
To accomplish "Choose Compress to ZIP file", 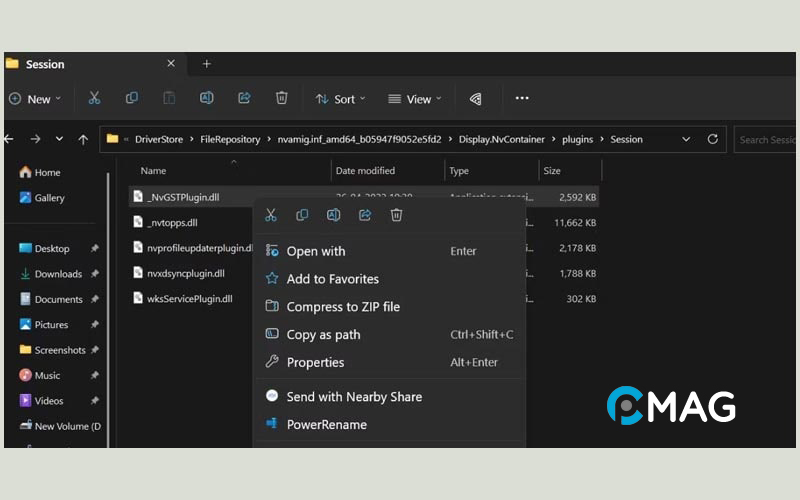I will [x=343, y=307].
